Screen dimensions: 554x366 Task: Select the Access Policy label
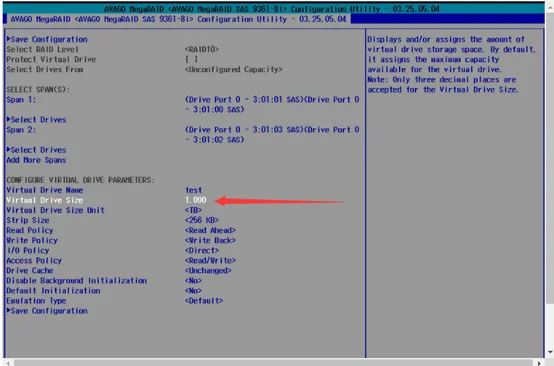coord(34,260)
